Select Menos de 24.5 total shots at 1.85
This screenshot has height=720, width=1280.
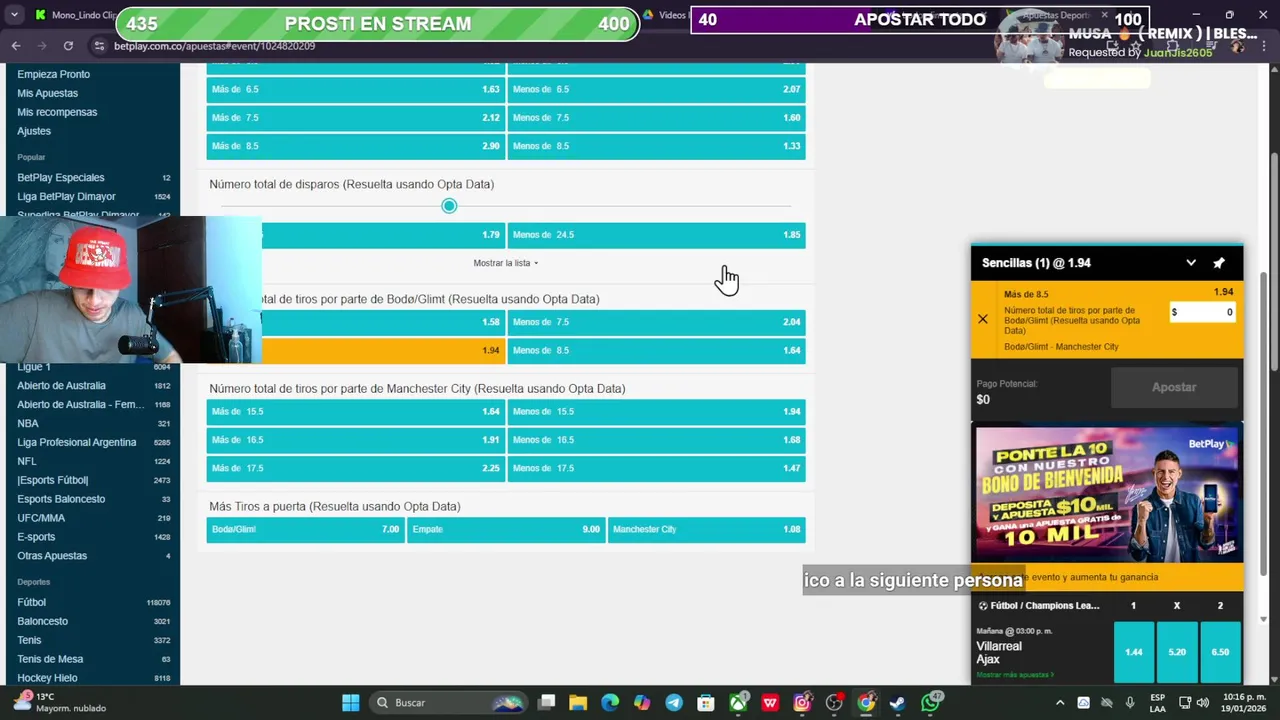[656, 235]
